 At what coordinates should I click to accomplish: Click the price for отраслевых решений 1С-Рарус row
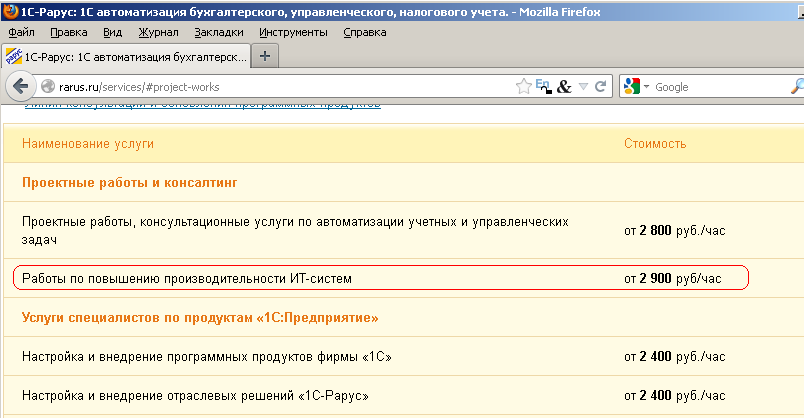tap(674, 395)
